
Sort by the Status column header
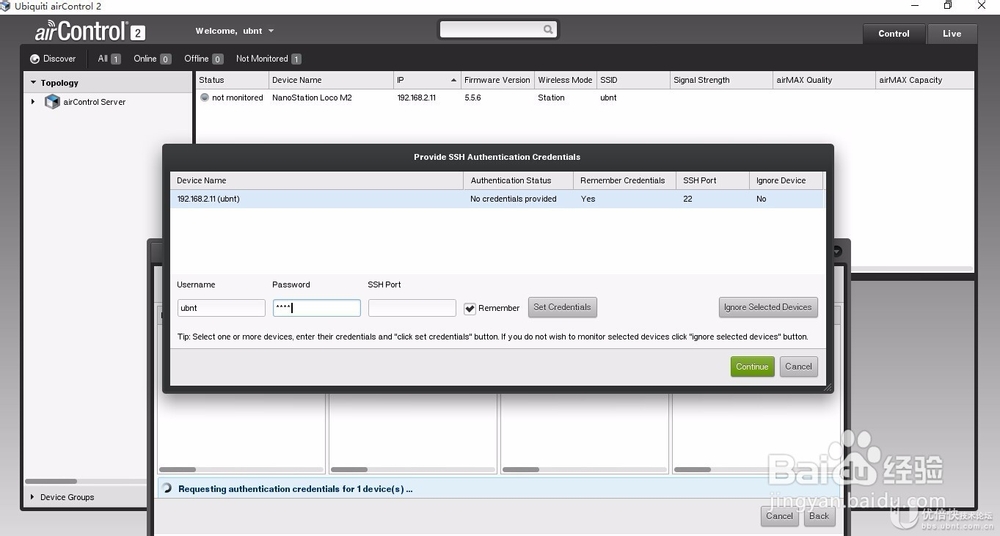pyautogui.click(x=232, y=80)
